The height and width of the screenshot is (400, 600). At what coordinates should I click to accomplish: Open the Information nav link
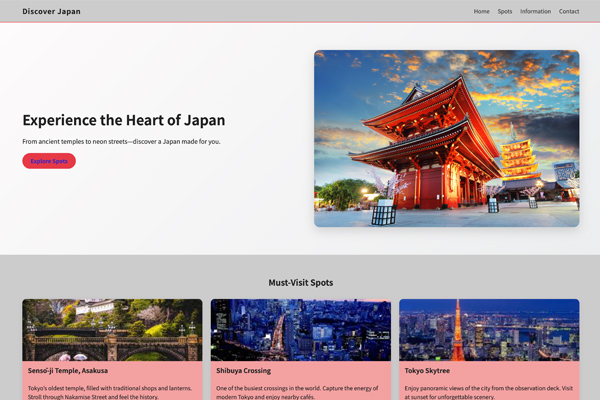point(535,11)
